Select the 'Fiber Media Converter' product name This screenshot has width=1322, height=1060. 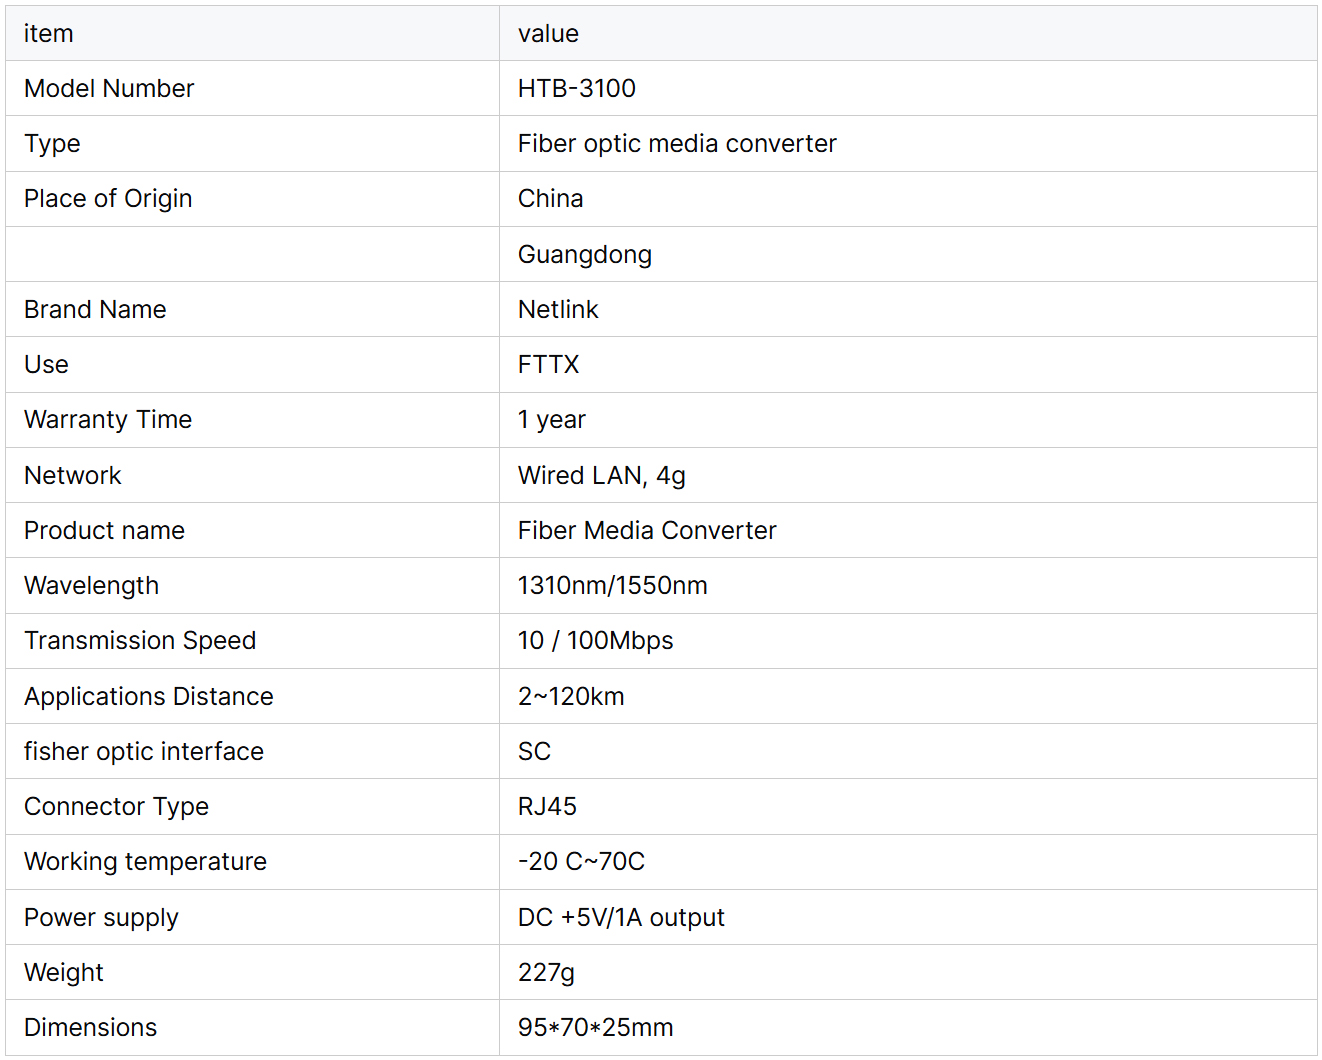646,531
